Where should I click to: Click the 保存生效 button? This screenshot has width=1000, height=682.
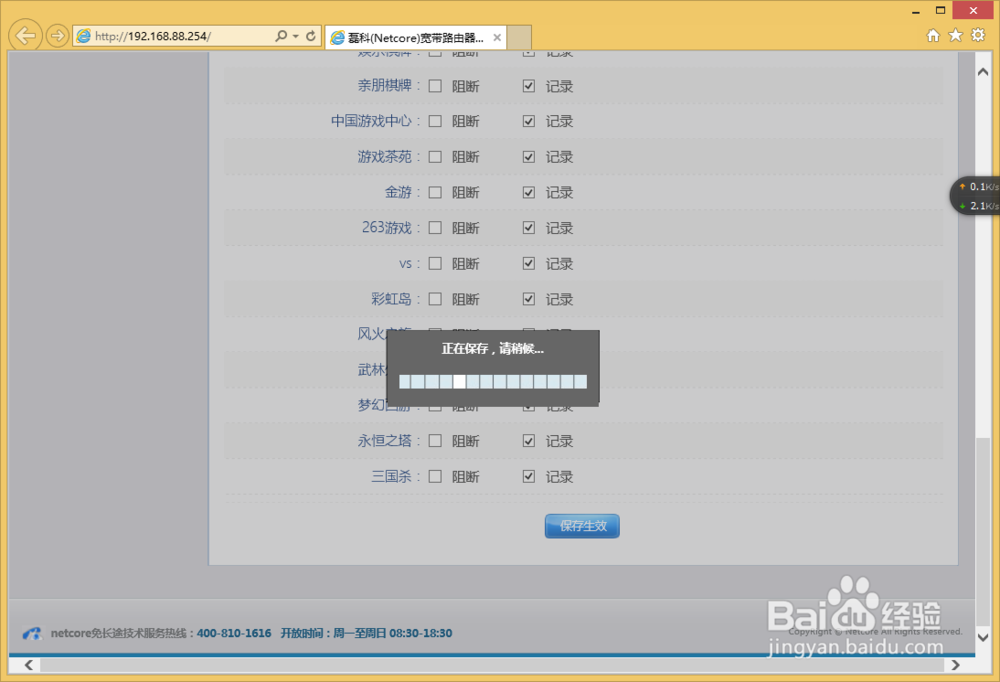[582, 525]
